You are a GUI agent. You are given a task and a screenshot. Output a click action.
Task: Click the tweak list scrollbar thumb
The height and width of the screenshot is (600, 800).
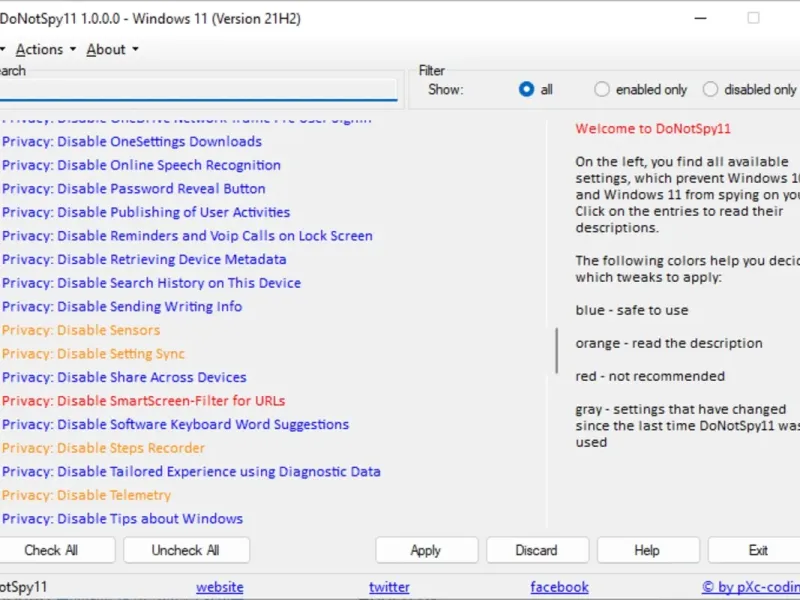(x=556, y=351)
